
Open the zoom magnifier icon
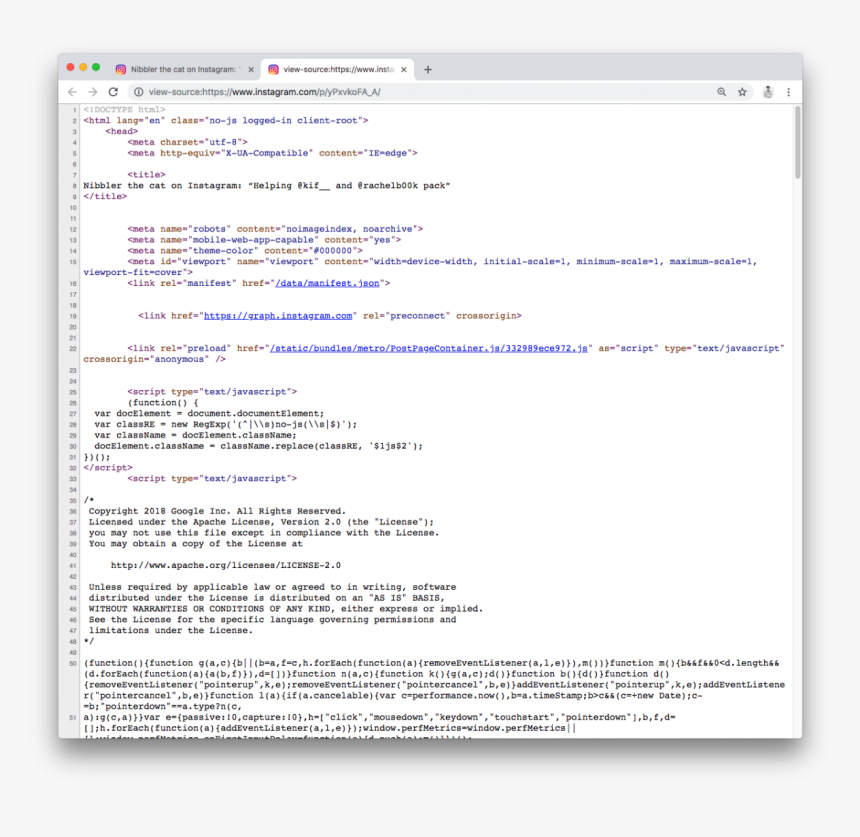coord(722,92)
